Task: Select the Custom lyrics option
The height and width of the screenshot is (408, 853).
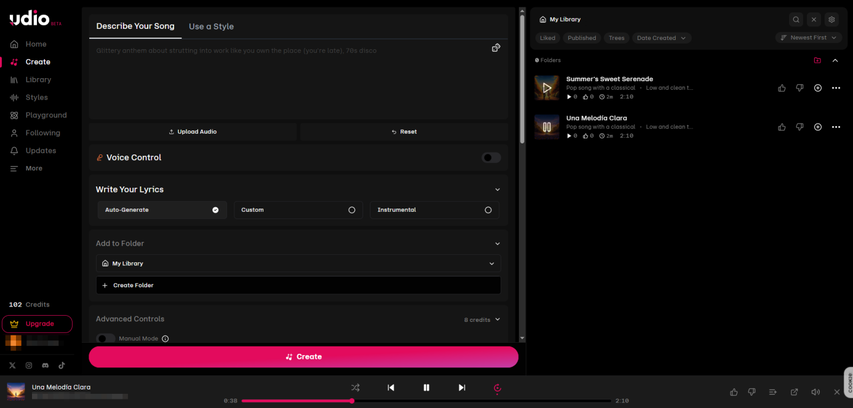Action: pyautogui.click(x=298, y=210)
